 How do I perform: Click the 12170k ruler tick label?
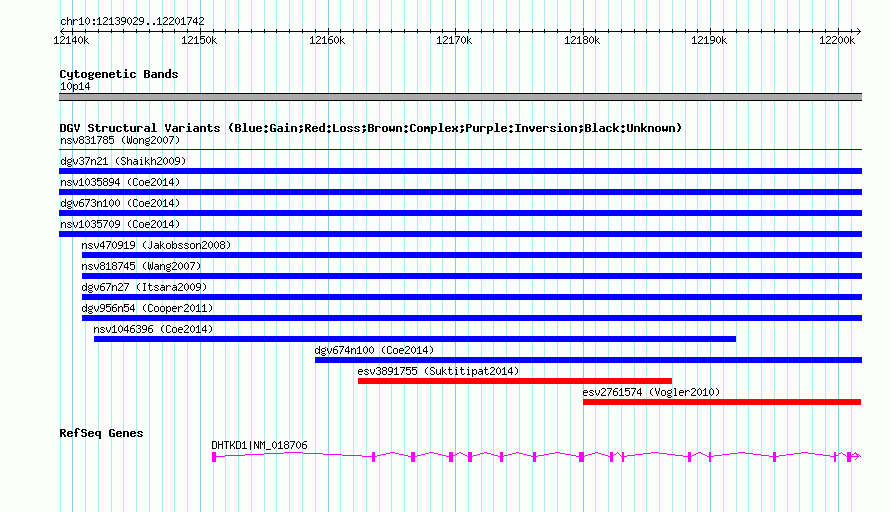tap(454, 40)
